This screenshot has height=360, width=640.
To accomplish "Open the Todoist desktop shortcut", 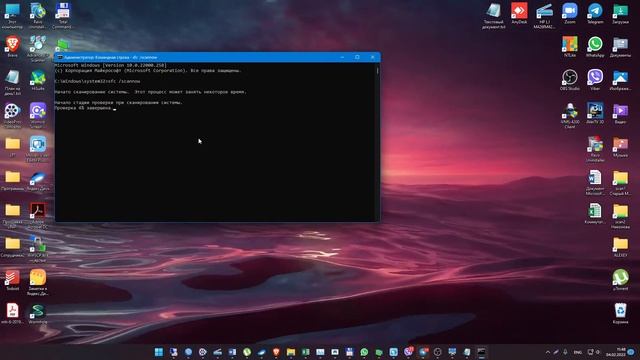I will click(12, 280).
